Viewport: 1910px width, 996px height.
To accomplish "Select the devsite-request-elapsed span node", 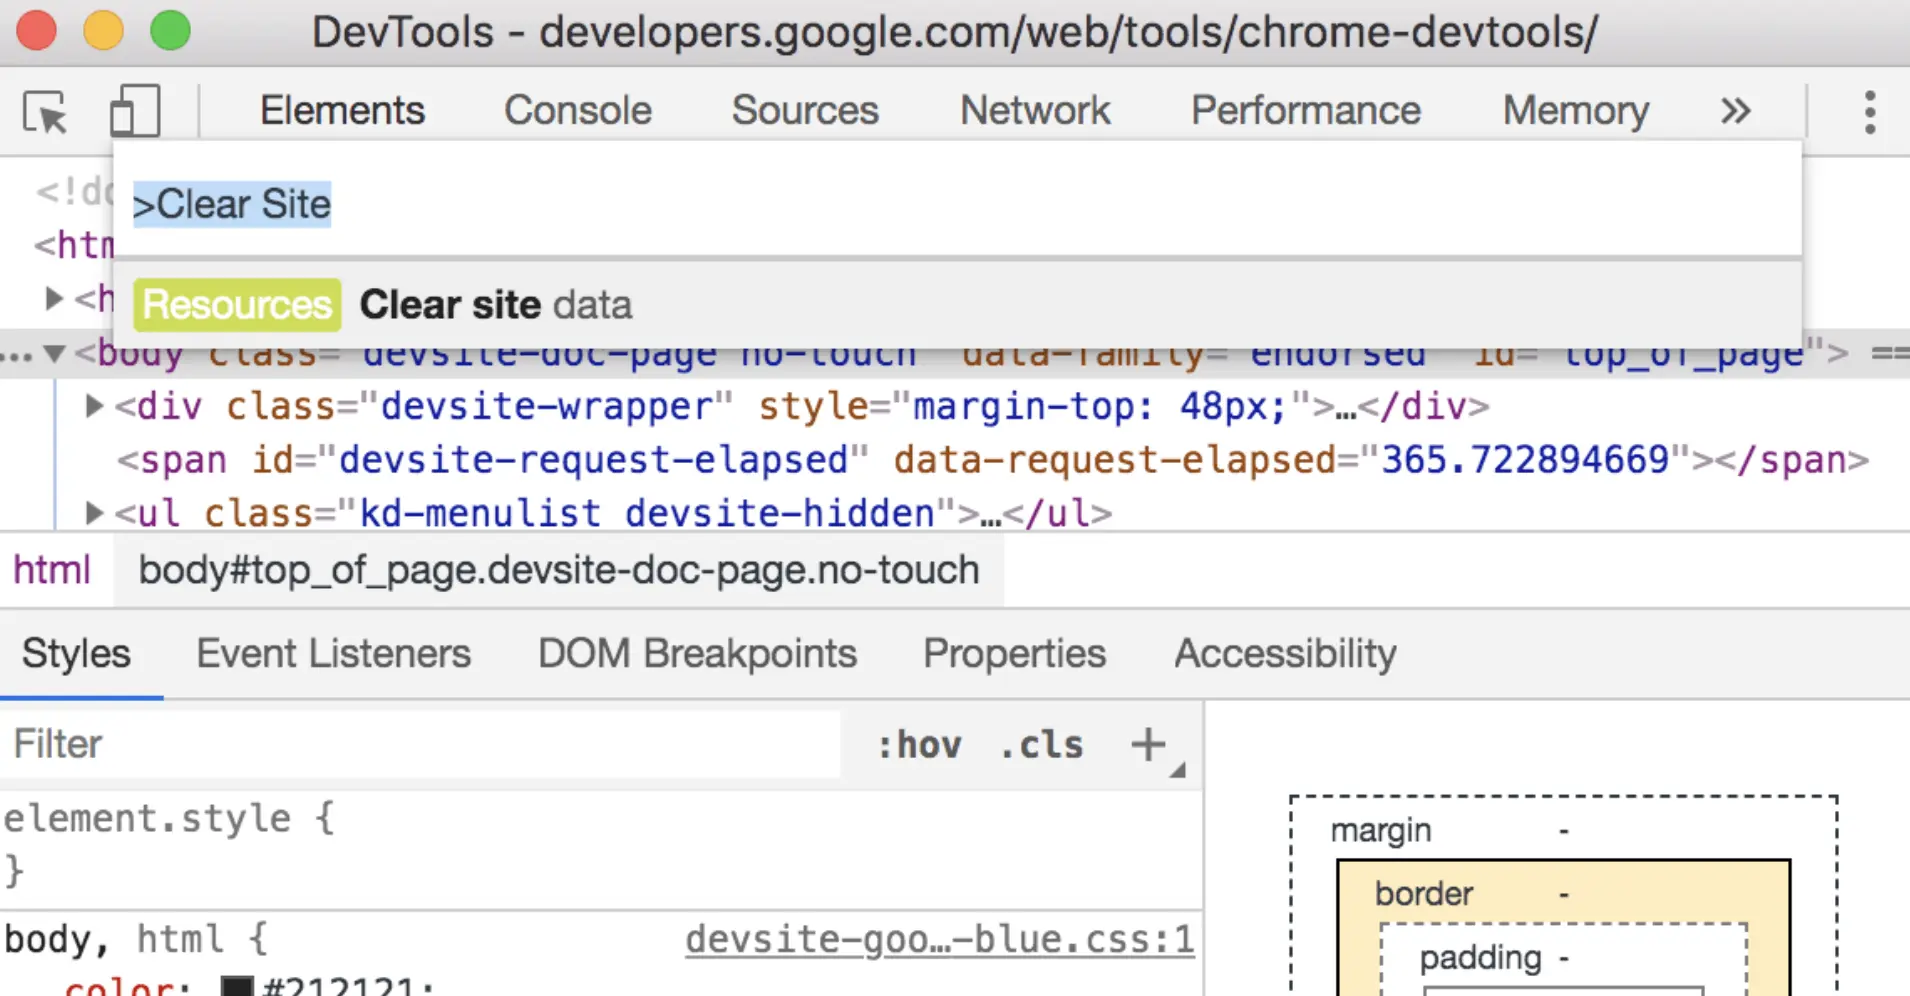I will point(993,460).
